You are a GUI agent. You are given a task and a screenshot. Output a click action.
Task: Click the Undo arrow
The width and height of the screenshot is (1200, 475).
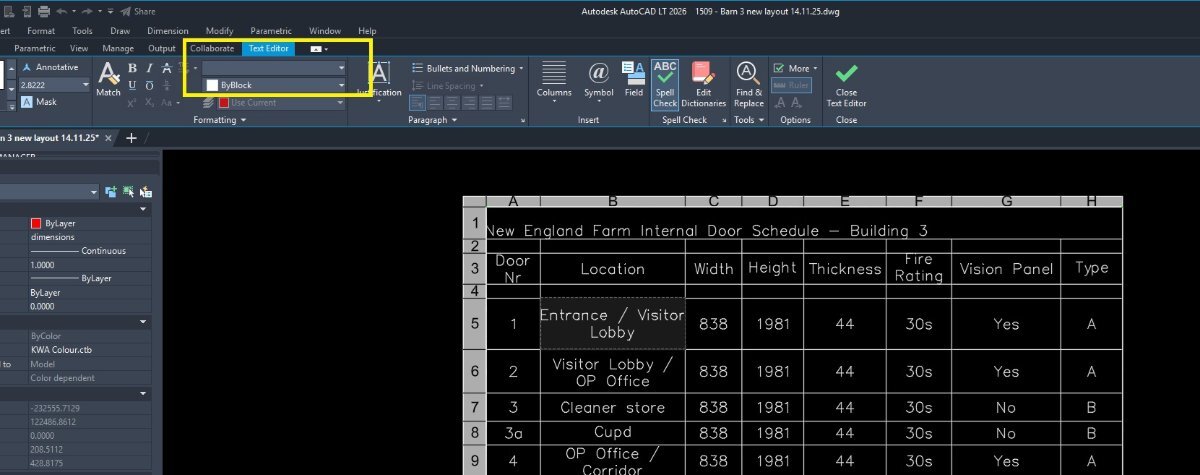62,11
